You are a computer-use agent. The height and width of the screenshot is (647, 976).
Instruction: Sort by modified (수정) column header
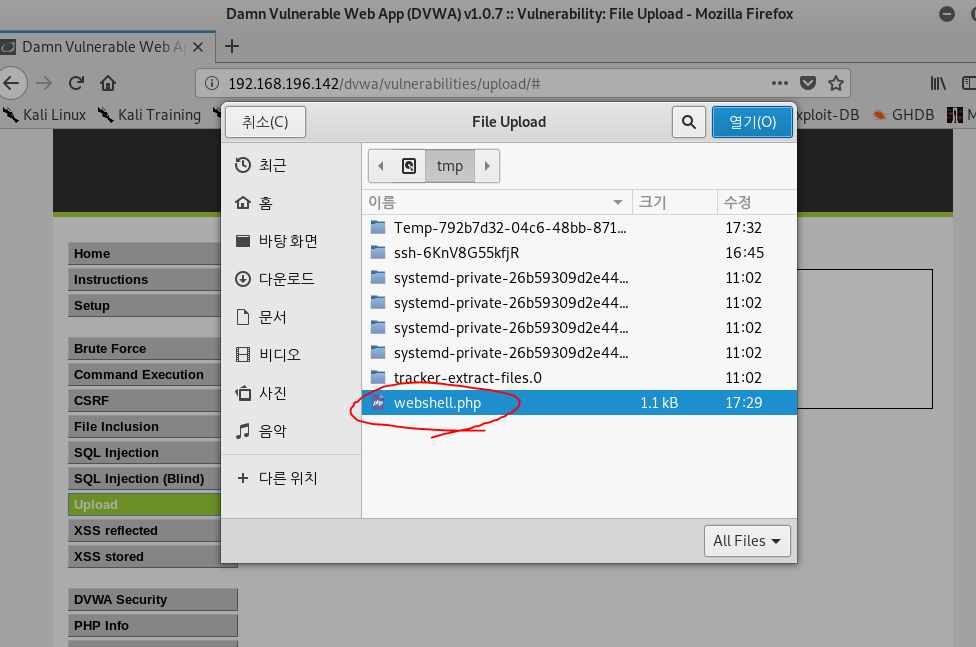click(757, 202)
